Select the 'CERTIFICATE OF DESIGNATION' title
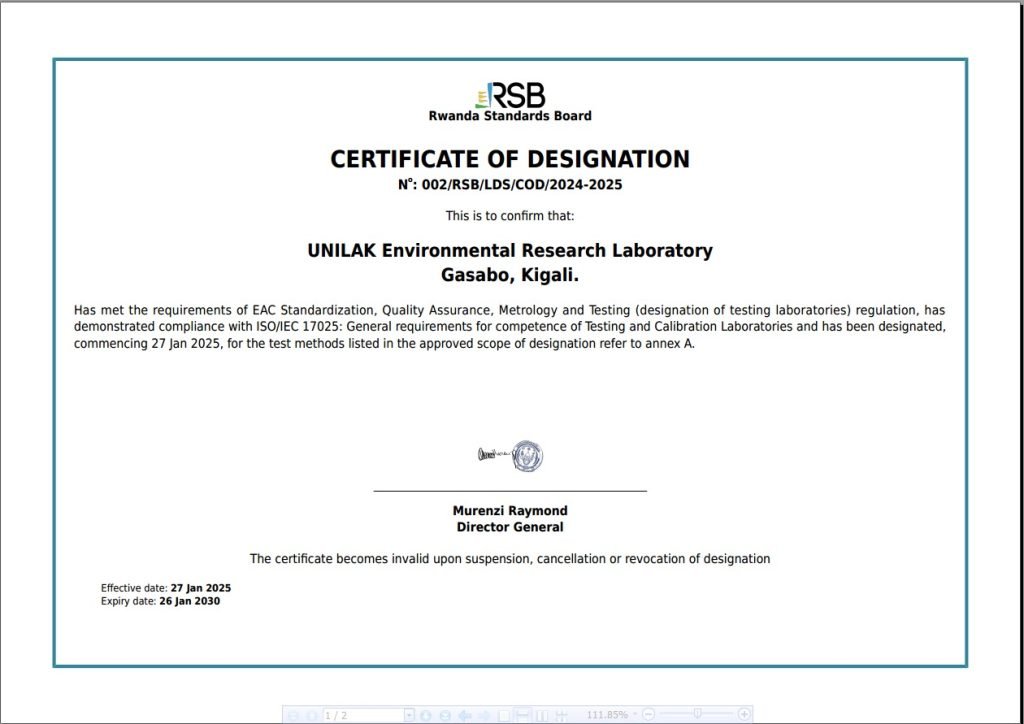The image size is (1024, 724). [x=510, y=159]
